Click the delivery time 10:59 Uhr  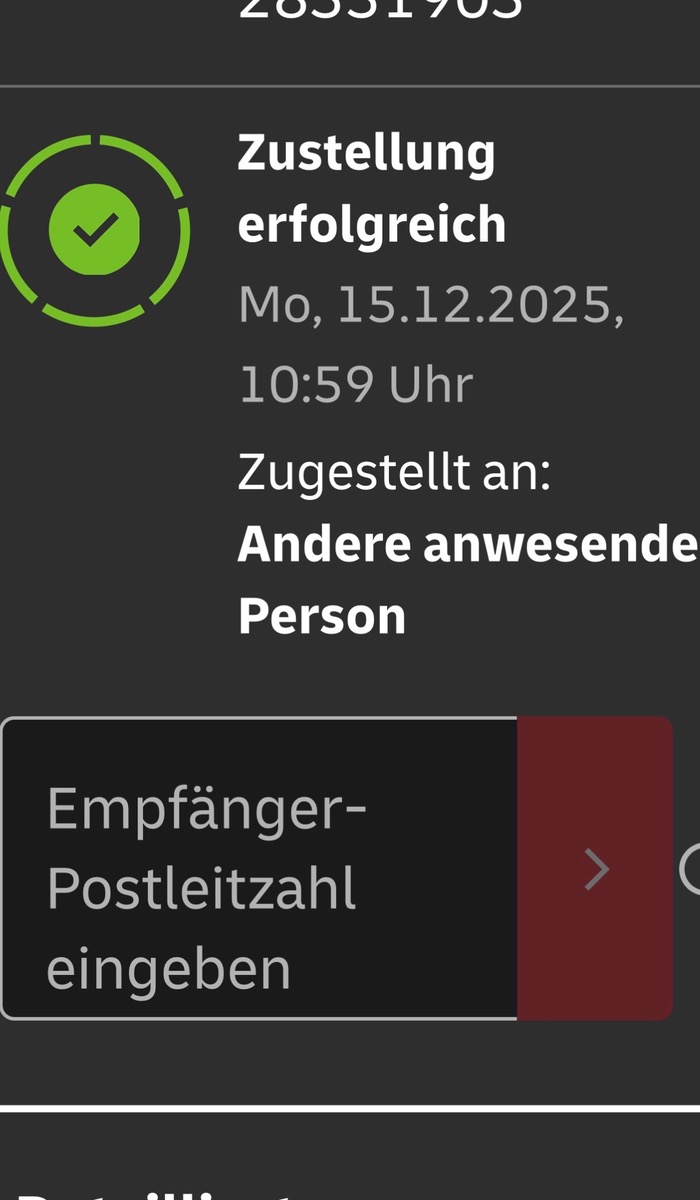(x=355, y=385)
